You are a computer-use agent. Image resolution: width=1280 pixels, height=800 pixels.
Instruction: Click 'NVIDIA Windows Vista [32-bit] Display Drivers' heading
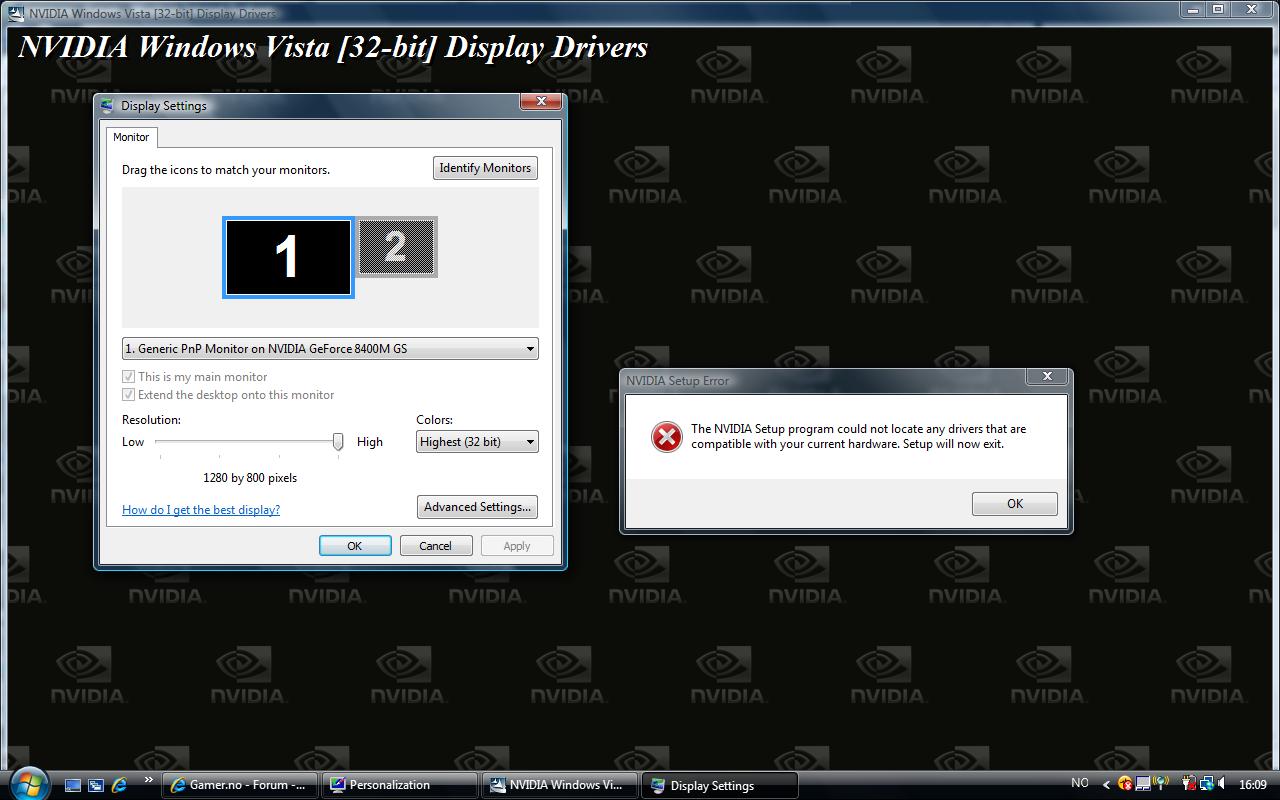click(333, 47)
